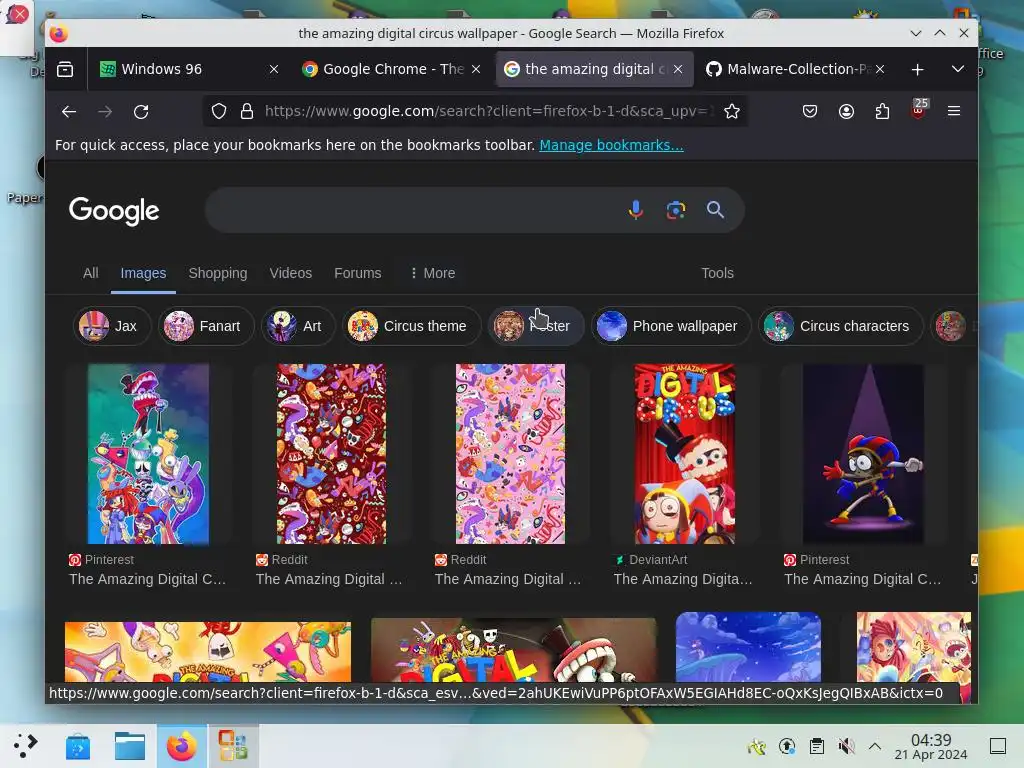Open Pinterest Pomni spotlight wallpaper

click(863, 454)
